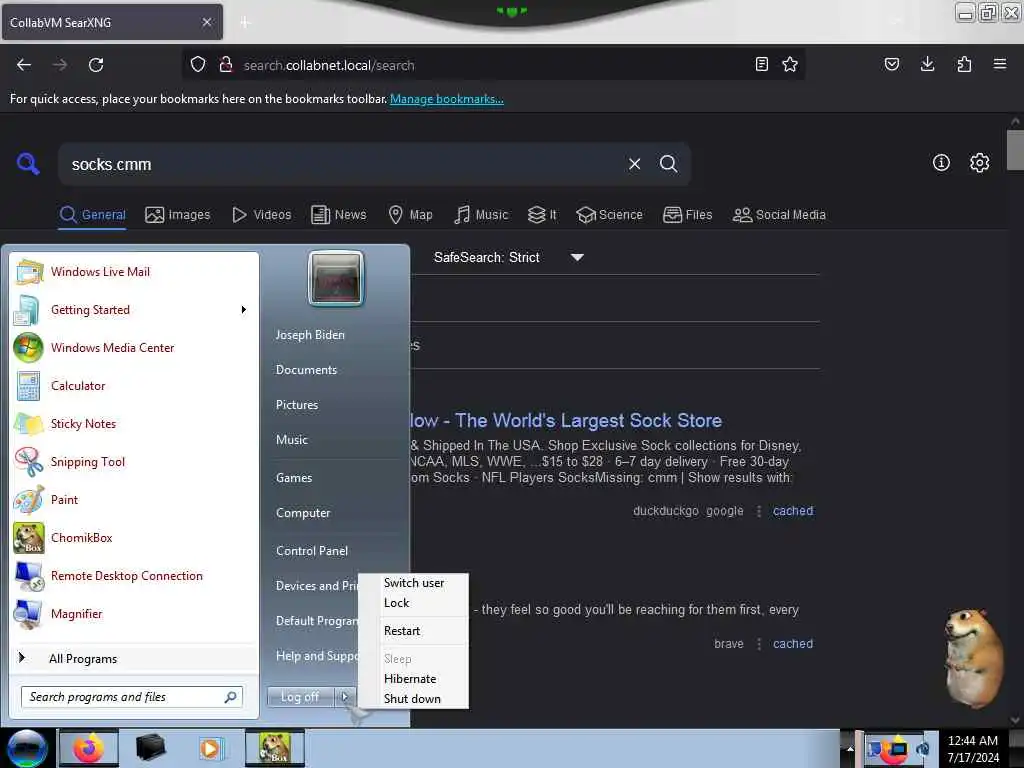Screen dimensions: 1024x768
Task: Click the shutdown options arrow next to Log off
Action: point(345,697)
